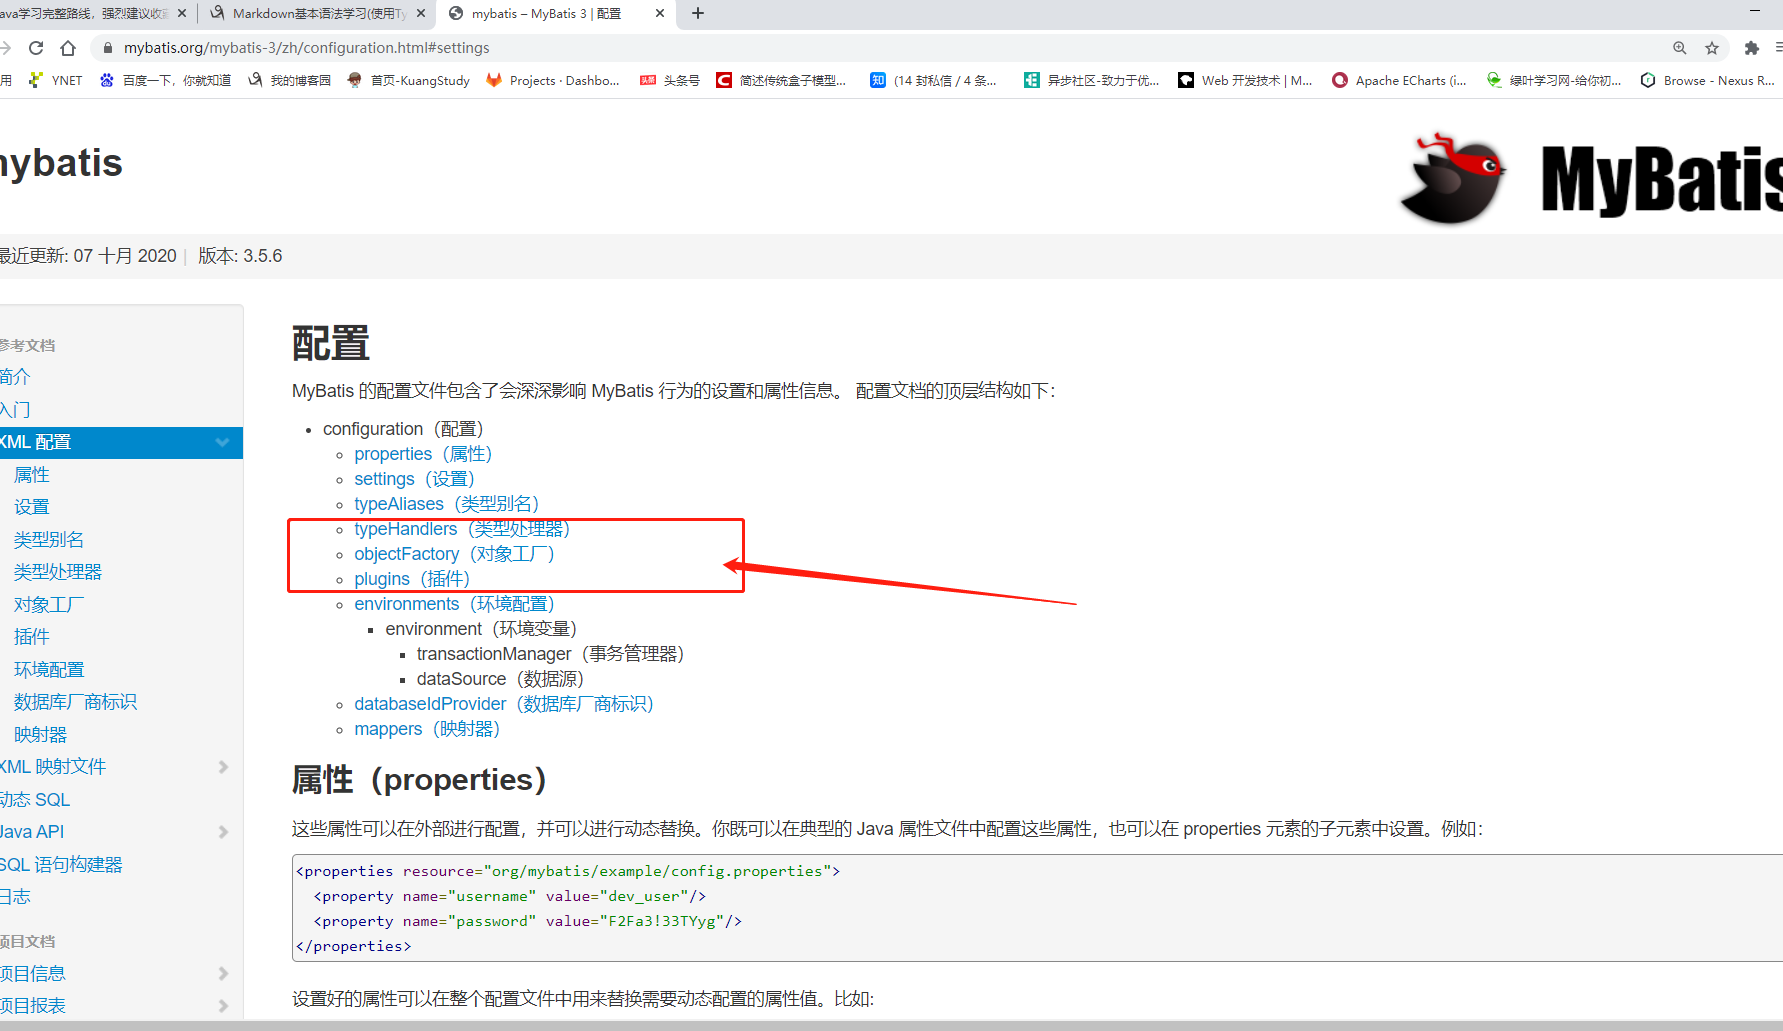Image resolution: width=1783 pixels, height=1031 pixels.
Task: Open the Apache ECharts bookmark
Action: 1399,80
